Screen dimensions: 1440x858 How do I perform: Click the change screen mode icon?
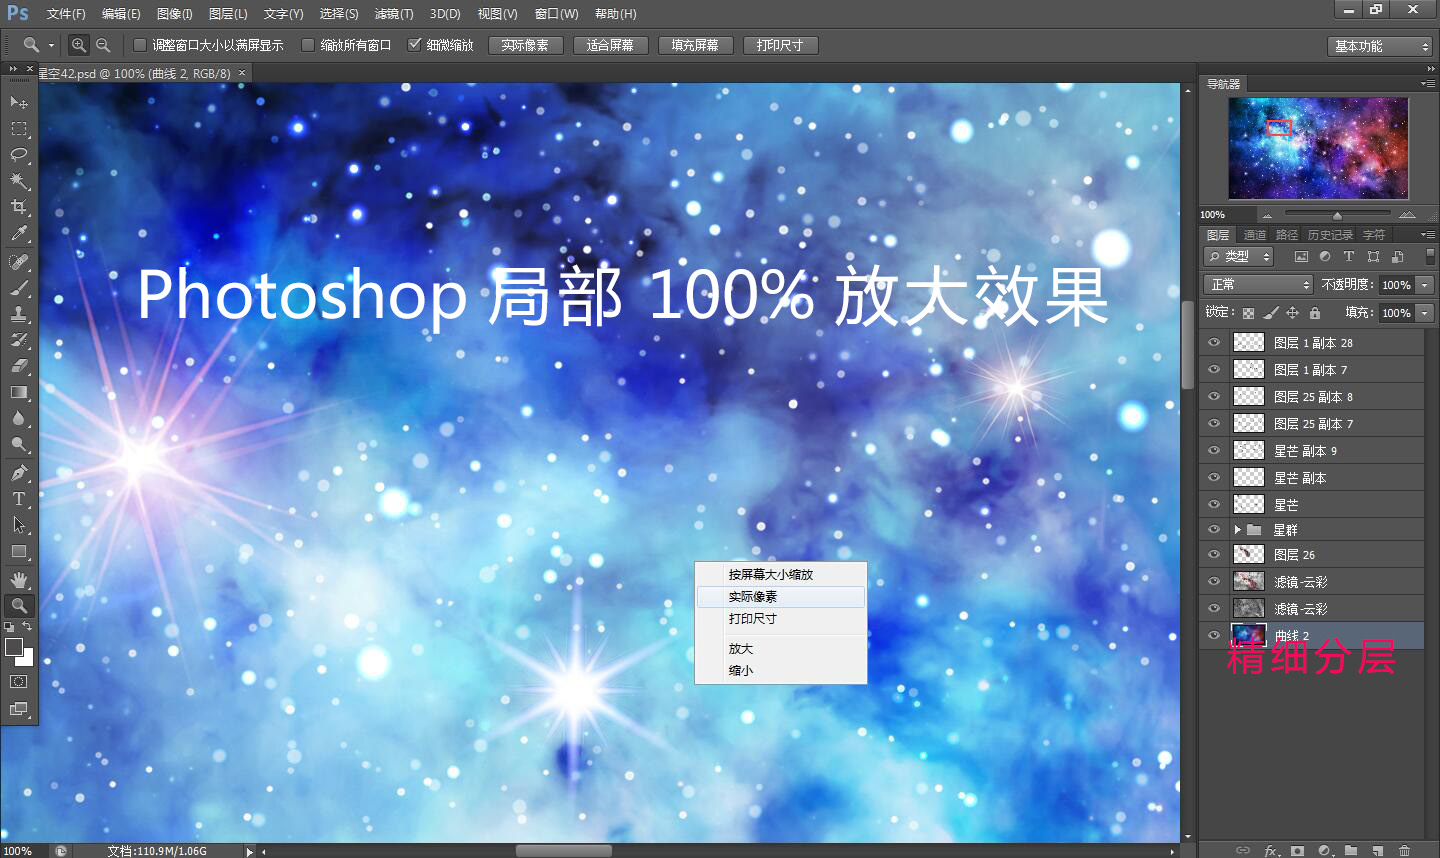click(x=19, y=709)
